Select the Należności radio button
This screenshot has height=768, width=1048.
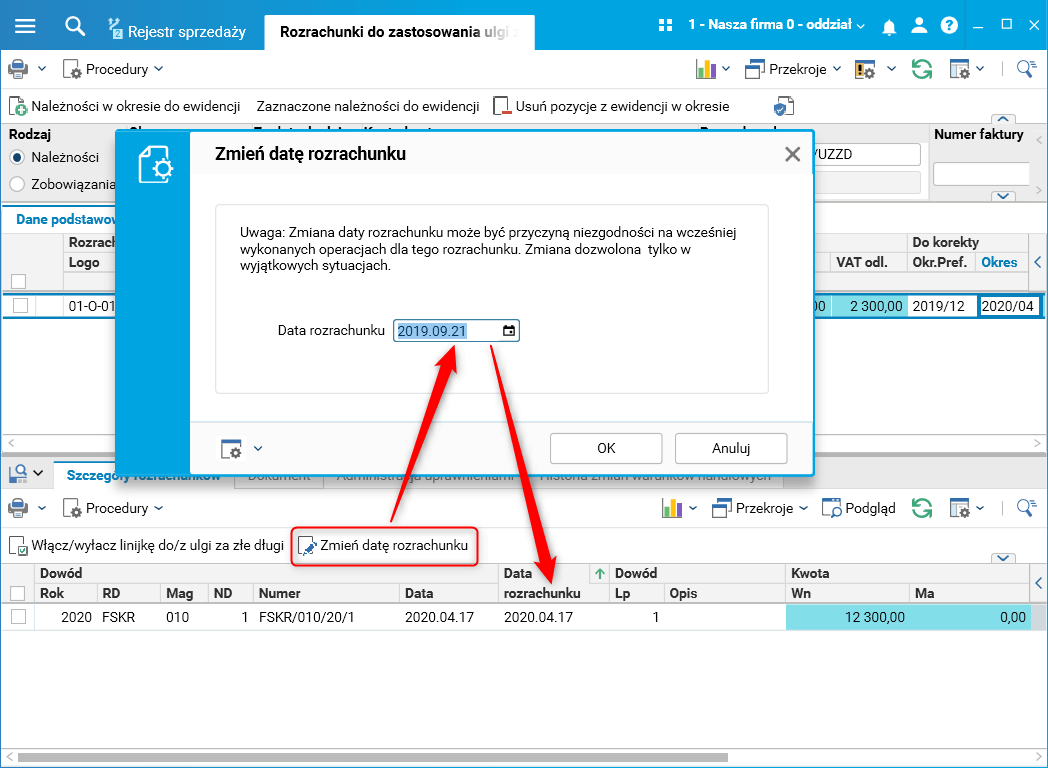(x=17, y=158)
